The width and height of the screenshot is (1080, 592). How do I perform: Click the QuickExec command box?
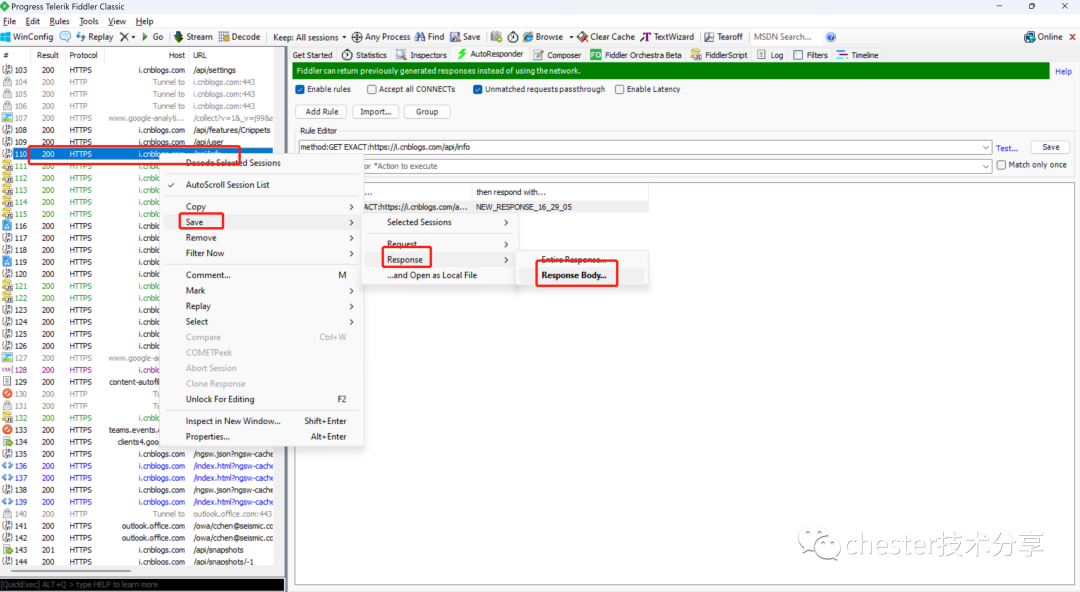pyautogui.click(x=142, y=584)
